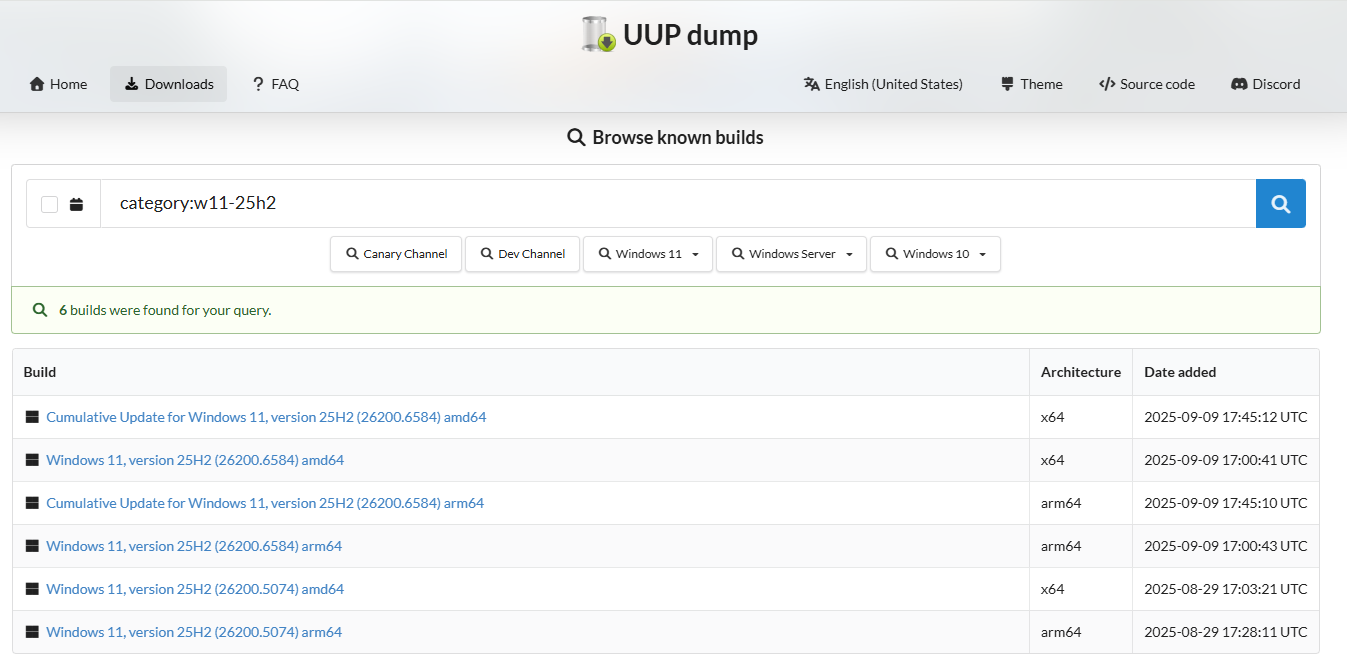Image resolution: width=1347 pixels, height=661 pixels.
Task: Open Windows 11 25H2 (26200.6584) amd64
Action: pos(195,460)
